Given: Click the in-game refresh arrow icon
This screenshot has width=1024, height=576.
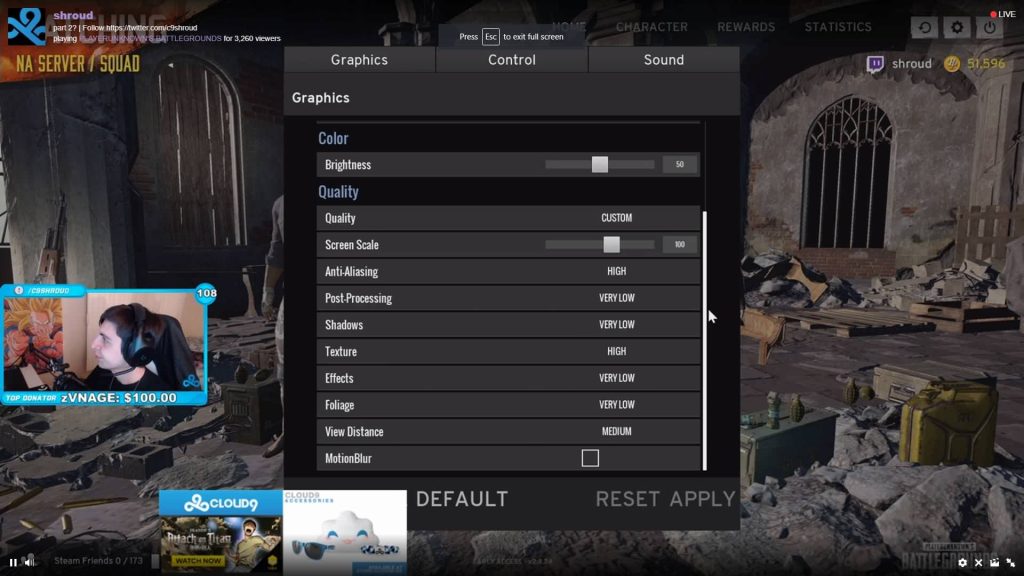Looking at the screenshot, I should pos(924,27).
